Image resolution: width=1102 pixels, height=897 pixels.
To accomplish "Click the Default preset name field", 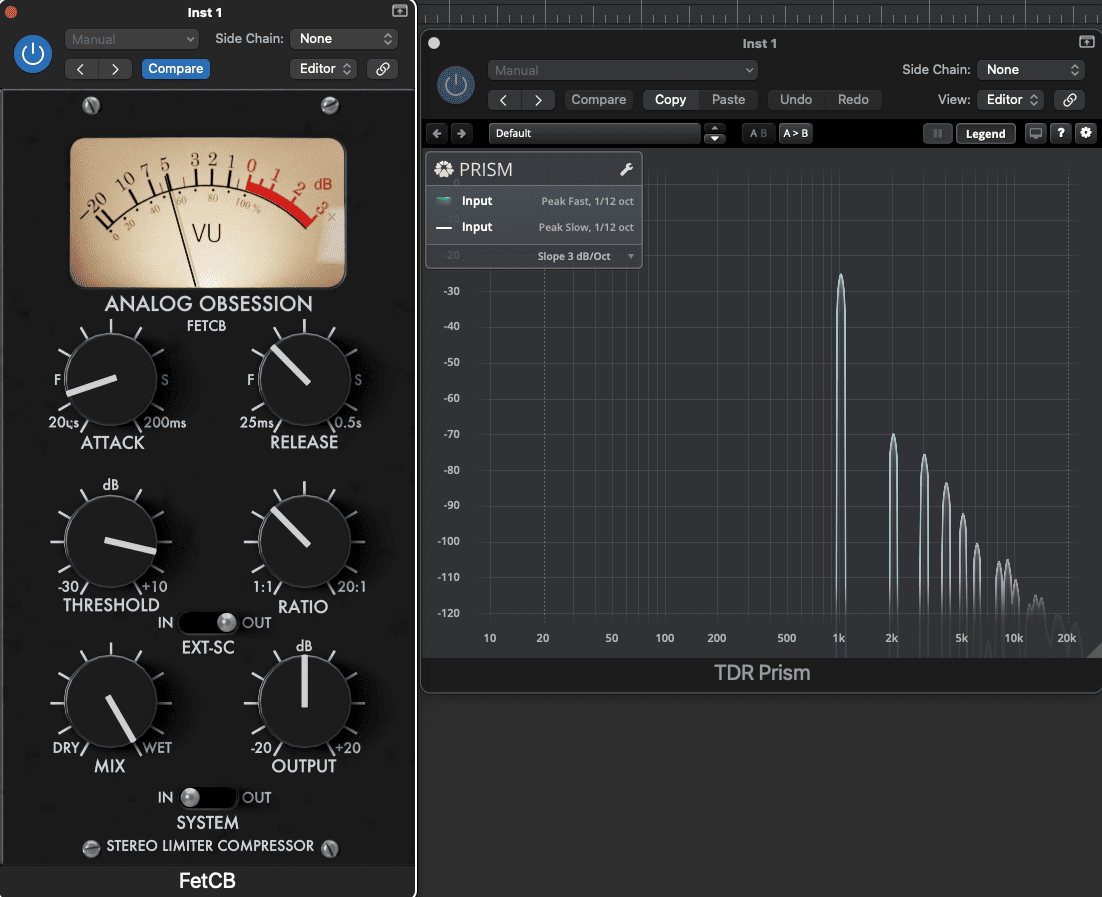I will click(x=594, y=133).
